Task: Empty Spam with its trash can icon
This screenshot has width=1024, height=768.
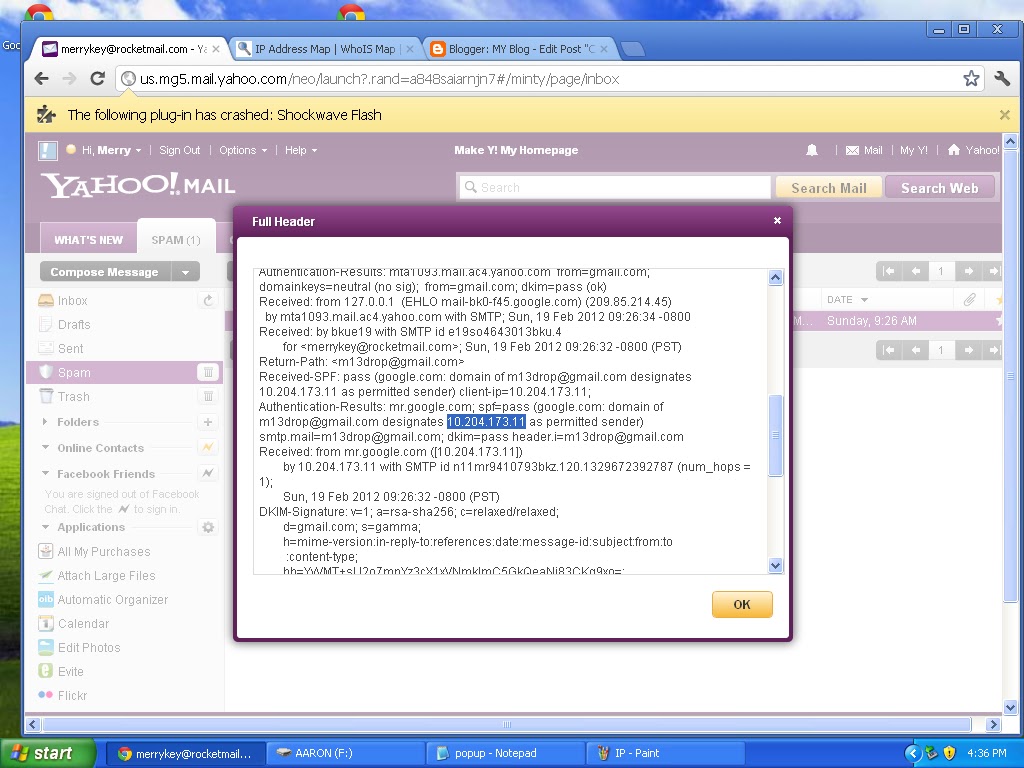Action: [x=208, y=372]
